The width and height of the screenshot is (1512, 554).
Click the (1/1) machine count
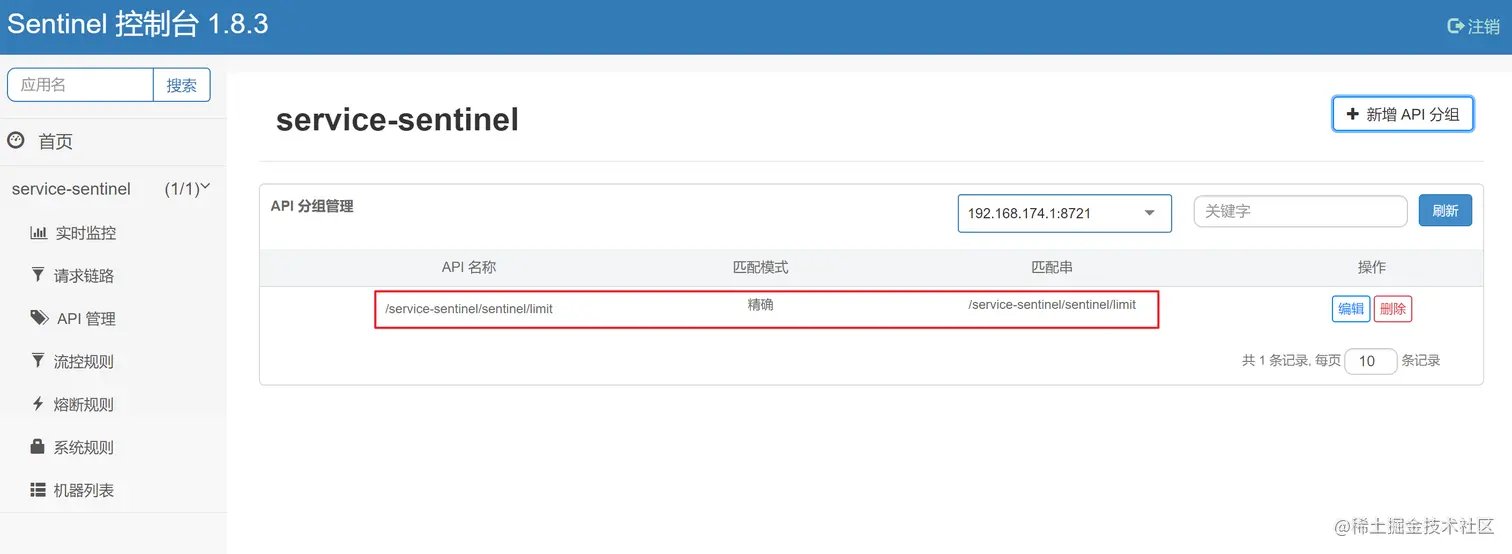(x=182, y=189)
